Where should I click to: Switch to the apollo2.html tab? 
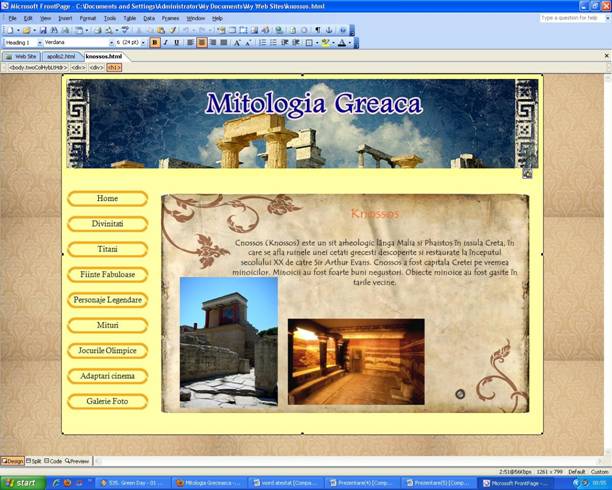tap(61, 56)
